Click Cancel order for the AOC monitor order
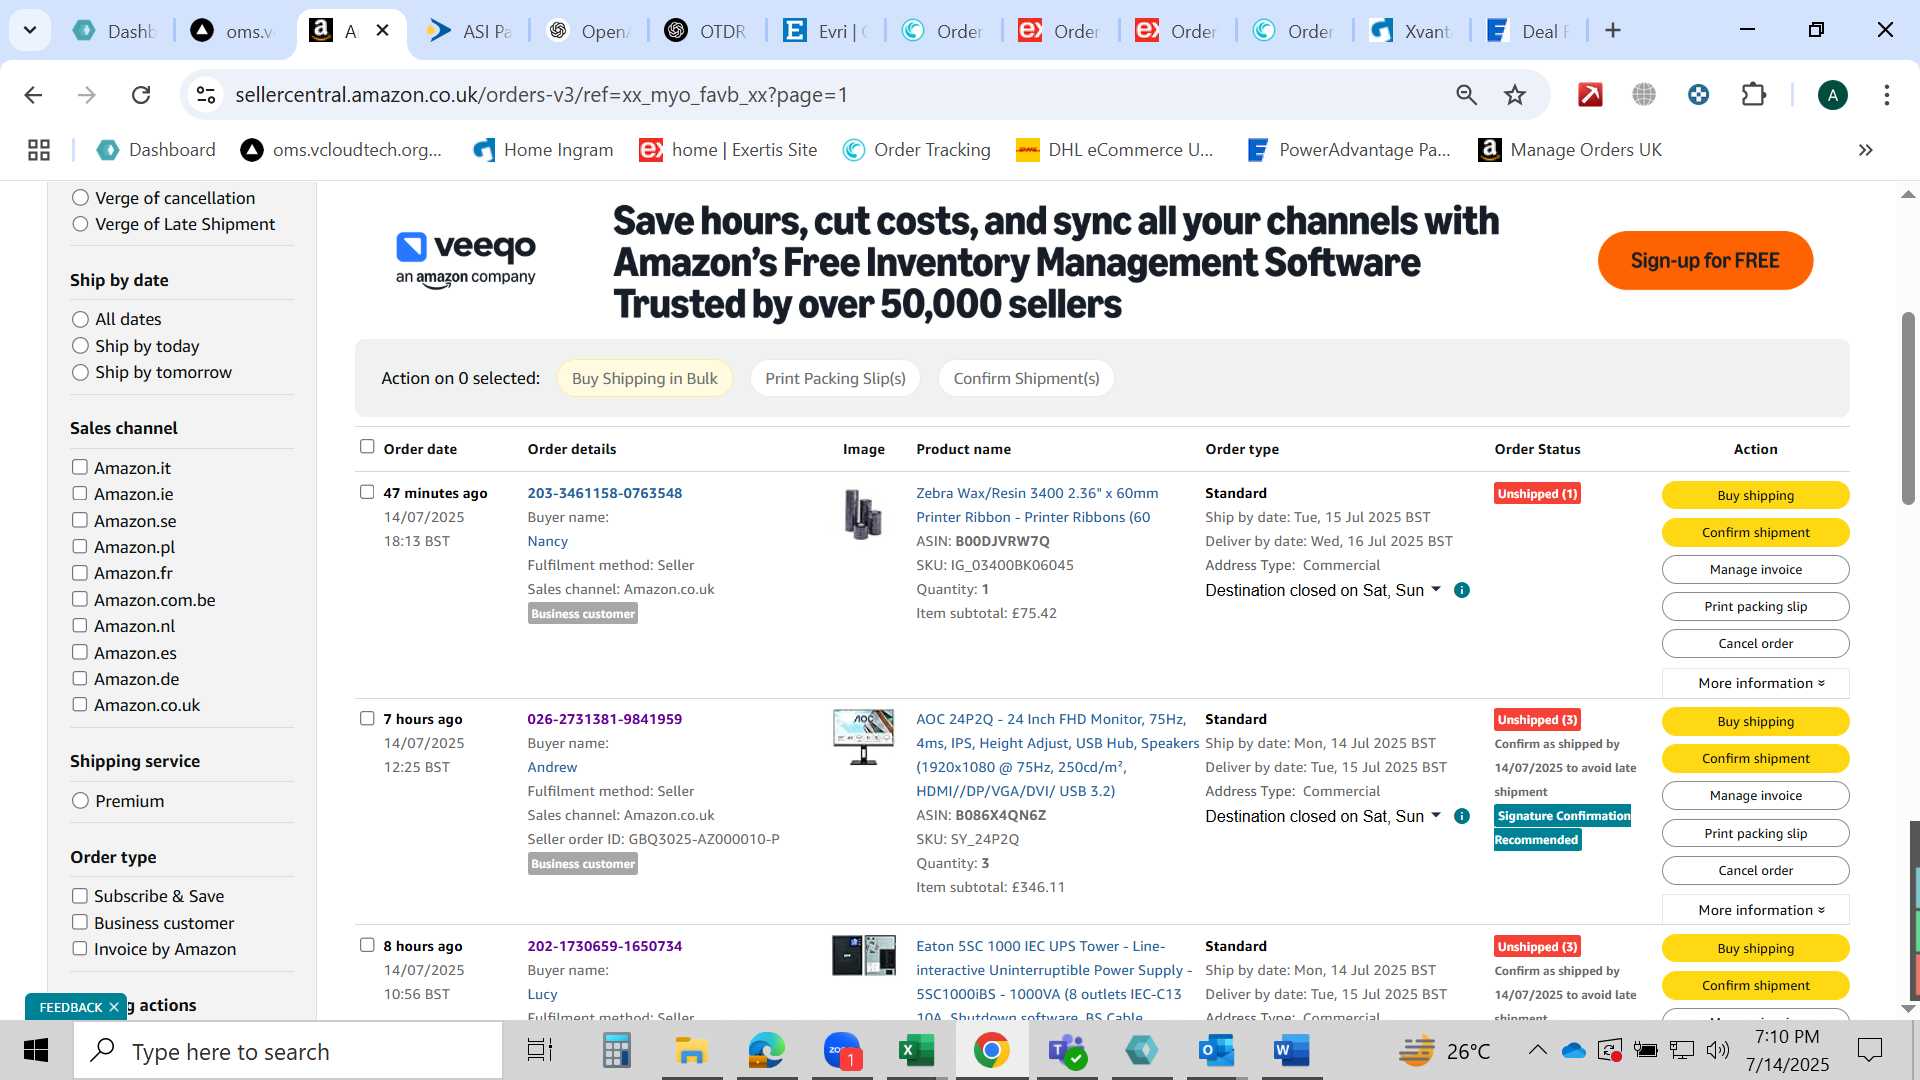The height and width of the screenshot is (1080, 1920). coord(1755,870)
